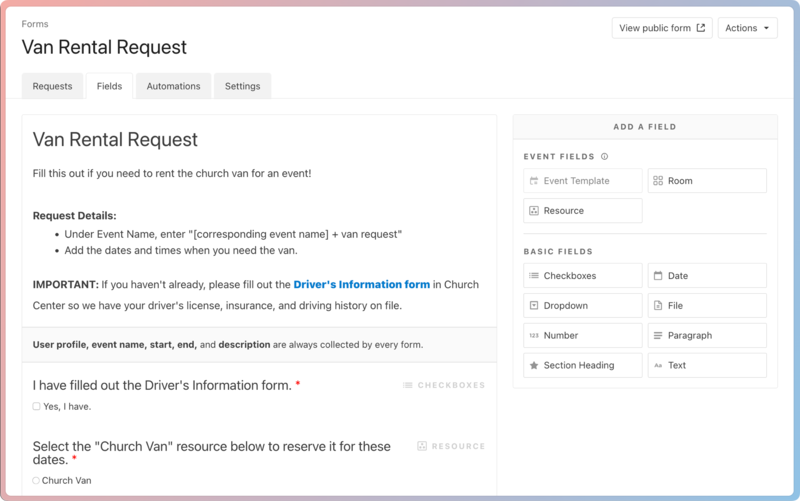Click the Van Rental Request form heading
This screenshot has width=800, height=501.
[x=115, y=139]
